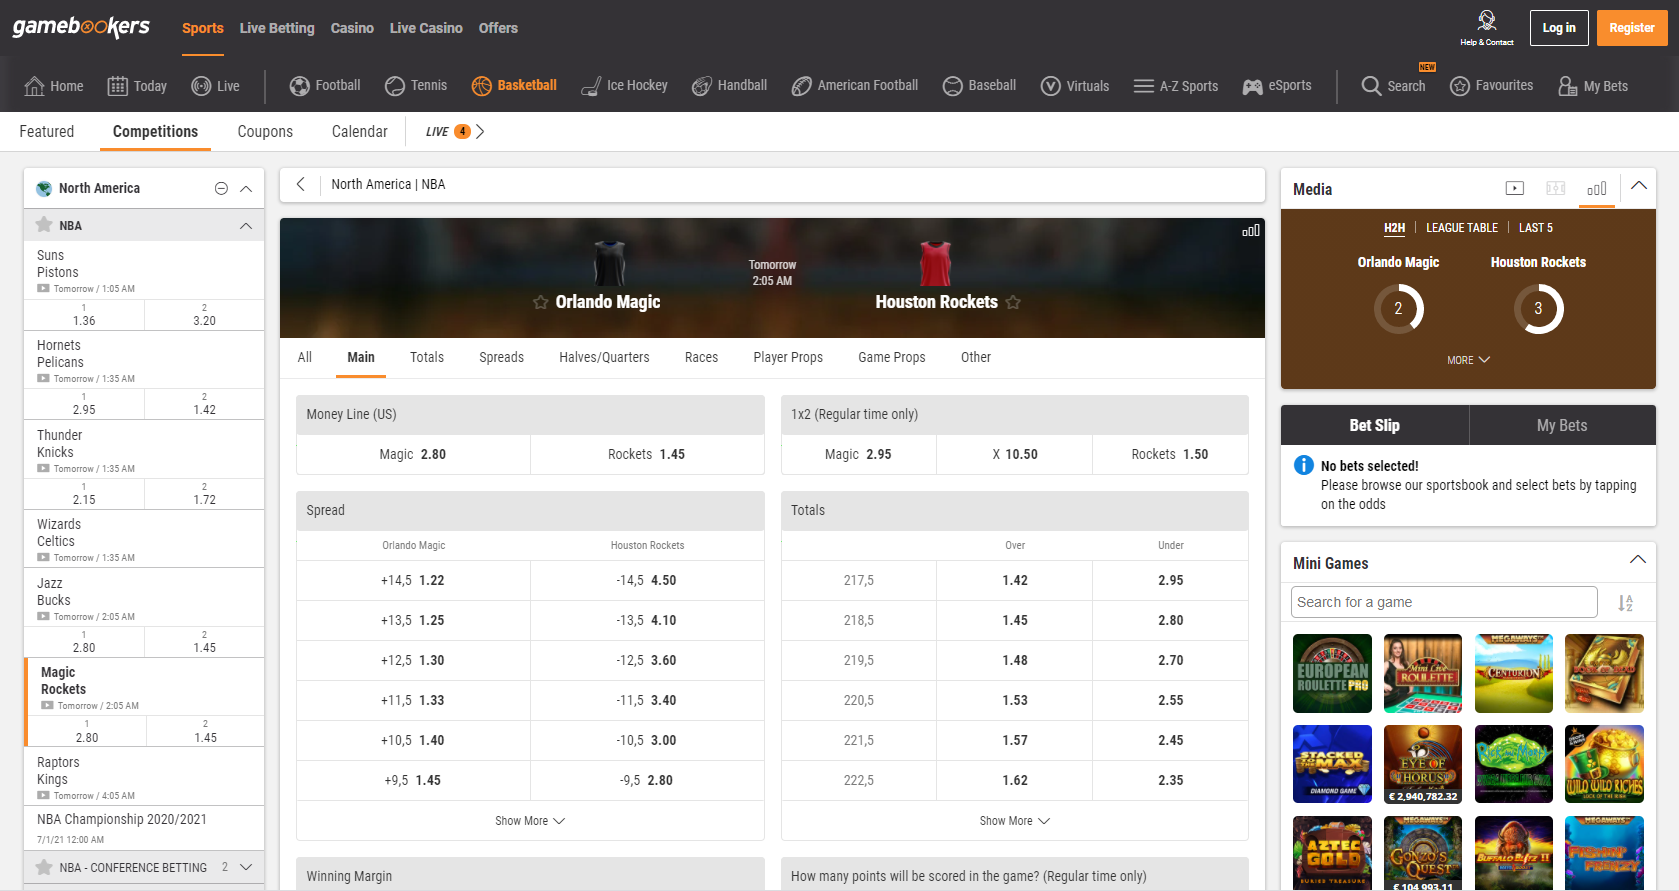Go back with North America NBA arrow
Viewport: 1679px width, 891px height.
pos(301,184)
